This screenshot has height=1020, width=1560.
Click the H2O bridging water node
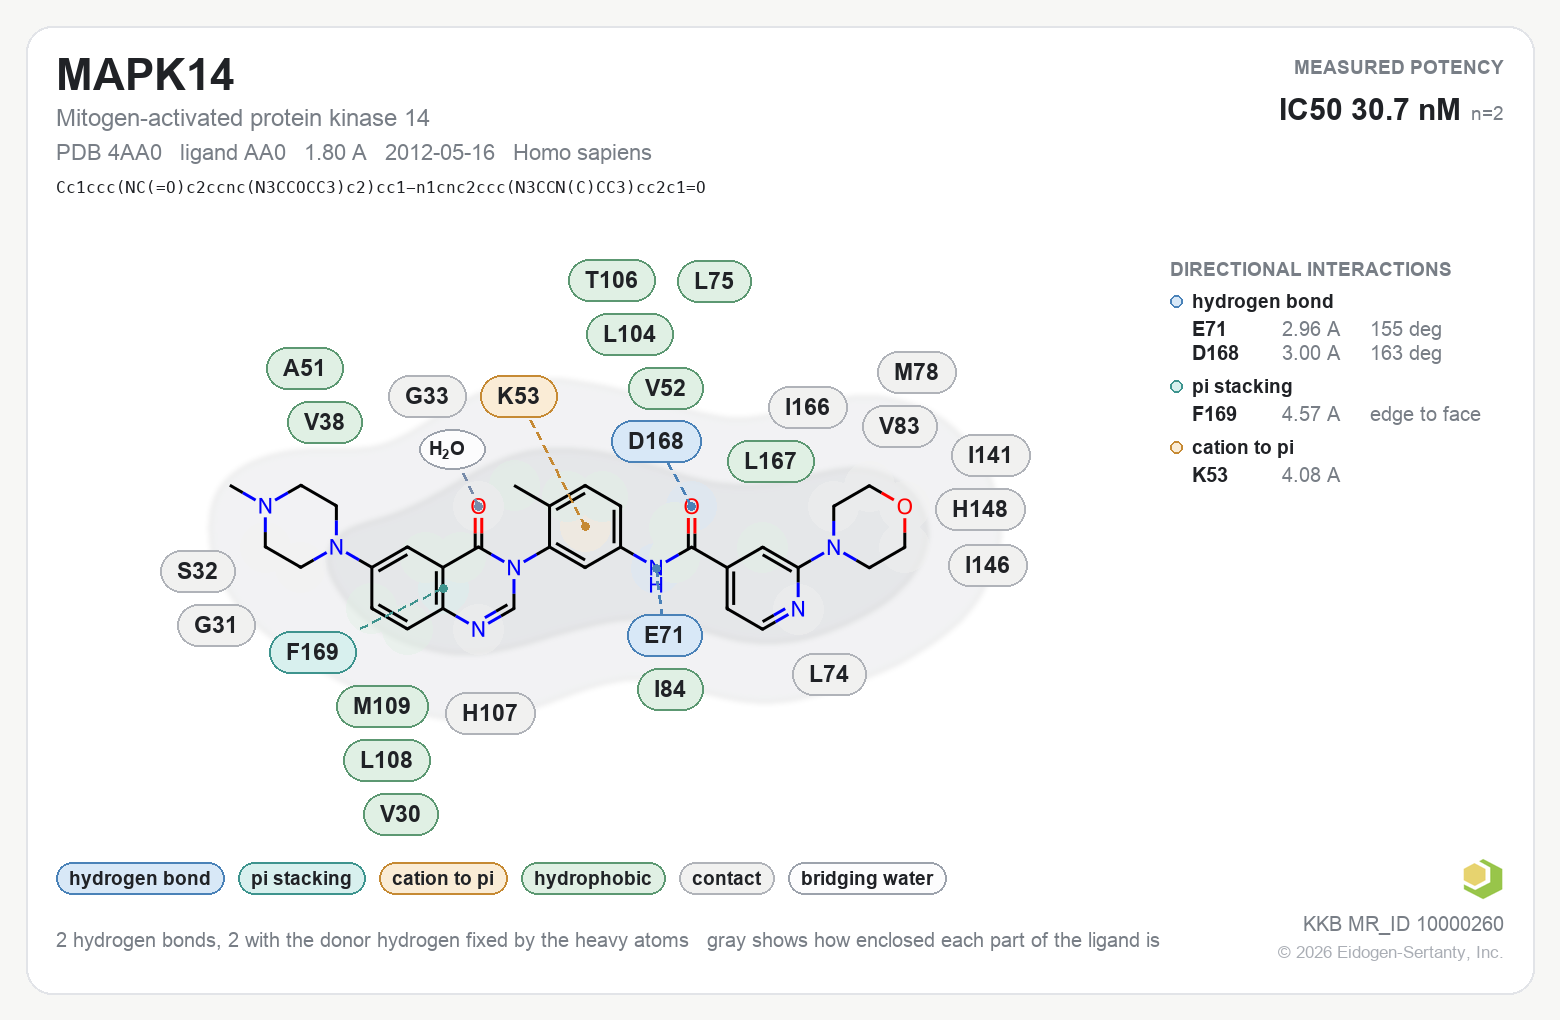coord(451,449)
